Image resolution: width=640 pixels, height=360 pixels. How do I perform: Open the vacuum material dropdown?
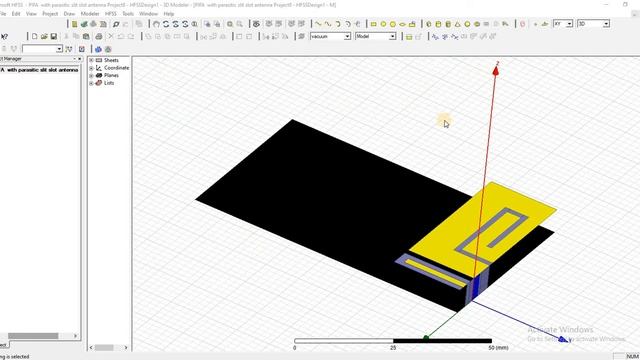coord(347,36)
